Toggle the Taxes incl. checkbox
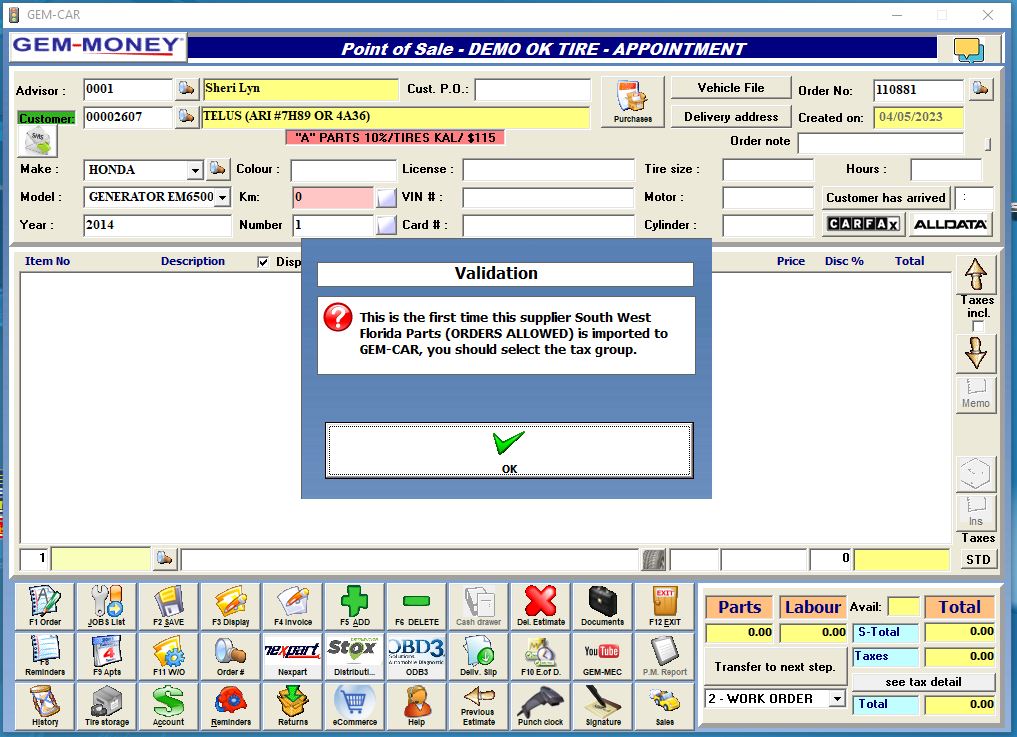Viewport: 1017px width, 737px height. click(x=977, y=326)
